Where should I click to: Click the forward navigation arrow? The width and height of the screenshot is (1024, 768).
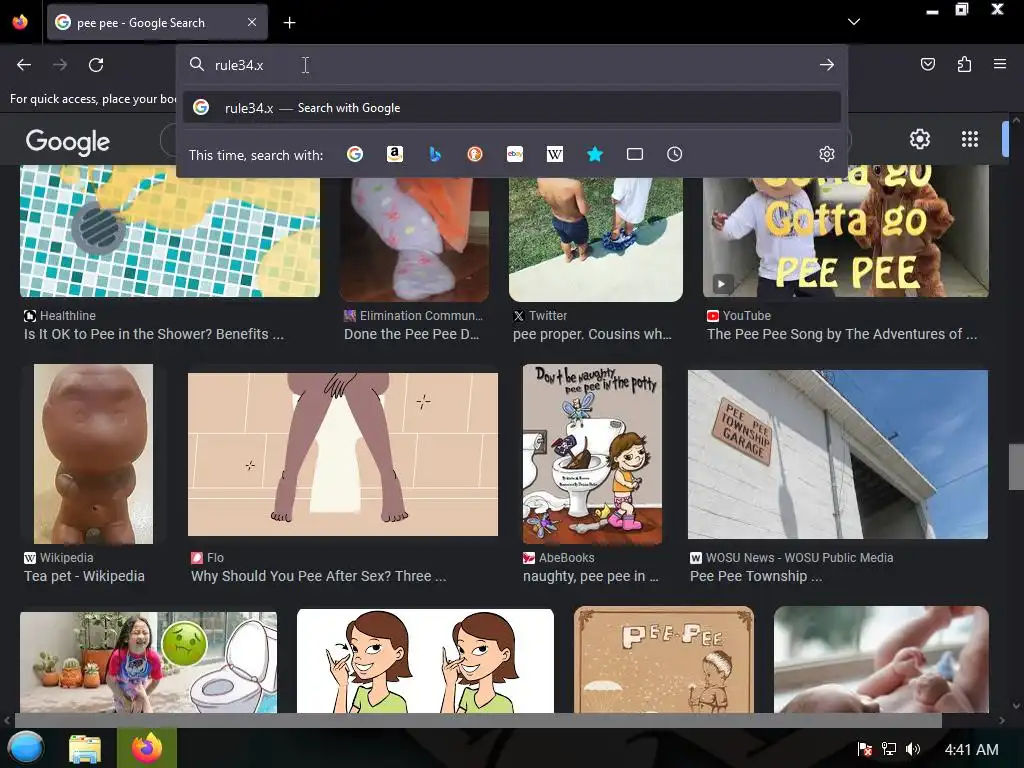[x=60, y=65]
